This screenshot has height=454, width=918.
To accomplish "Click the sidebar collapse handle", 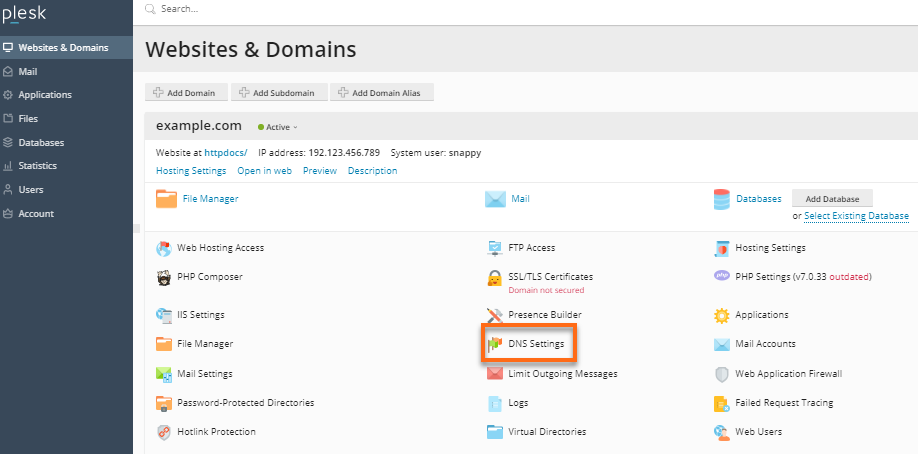I will coord(135,227).
